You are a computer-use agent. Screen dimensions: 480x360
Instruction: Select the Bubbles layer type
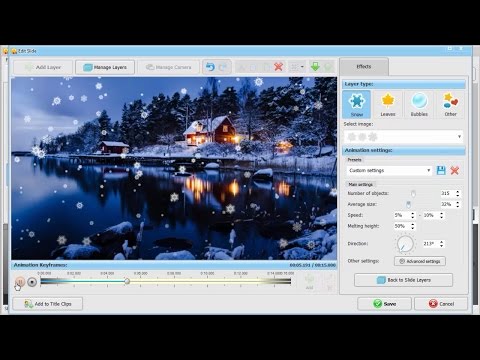point(419,104)
